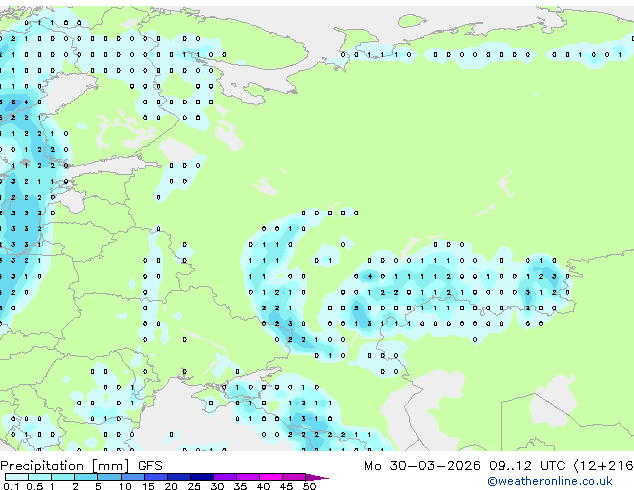Click the legend label '10'

click(x=125, y=486)
